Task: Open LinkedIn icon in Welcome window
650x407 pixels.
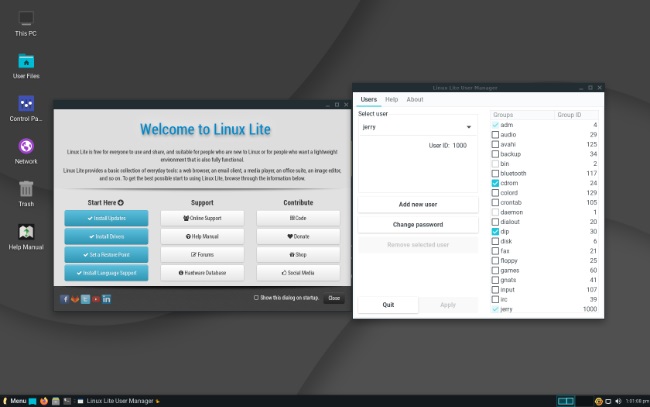Action: click(x=107, y=299)
